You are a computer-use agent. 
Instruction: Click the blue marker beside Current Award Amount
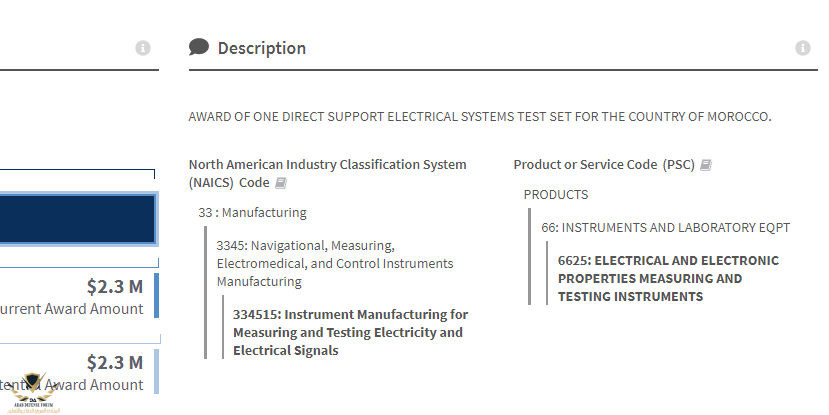tap(156, 296)
